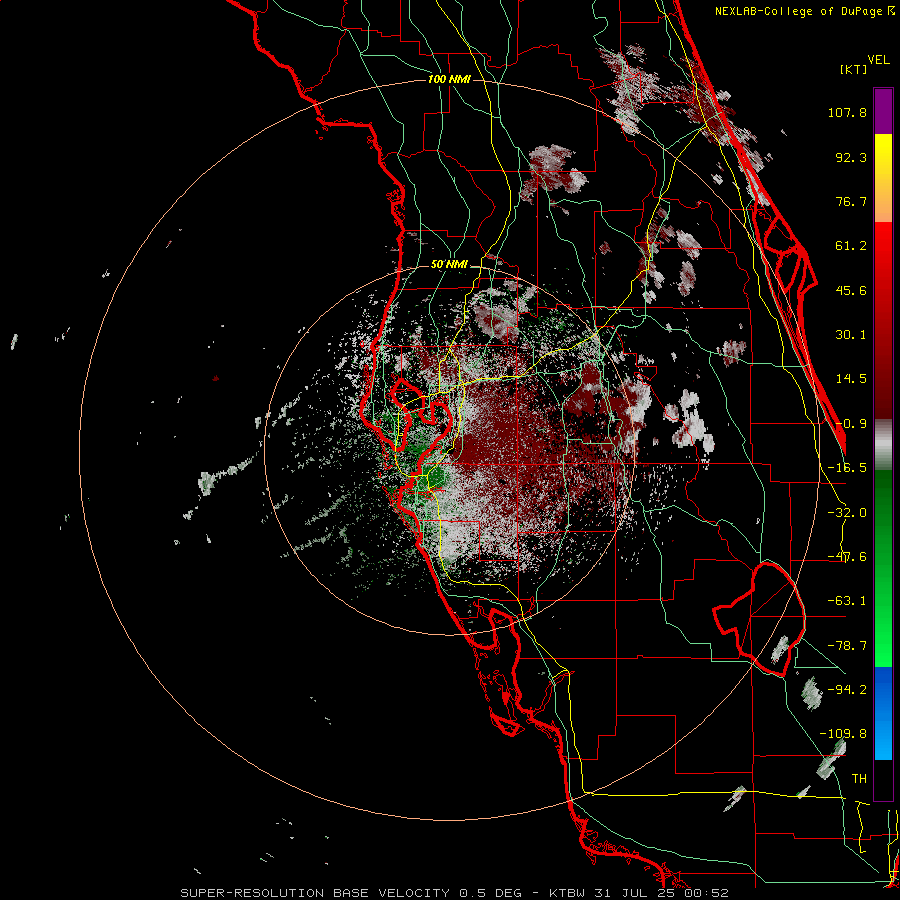900x900 pixels.
Task: Select the 61.2 velocity scale value
Action: (851, 246)
